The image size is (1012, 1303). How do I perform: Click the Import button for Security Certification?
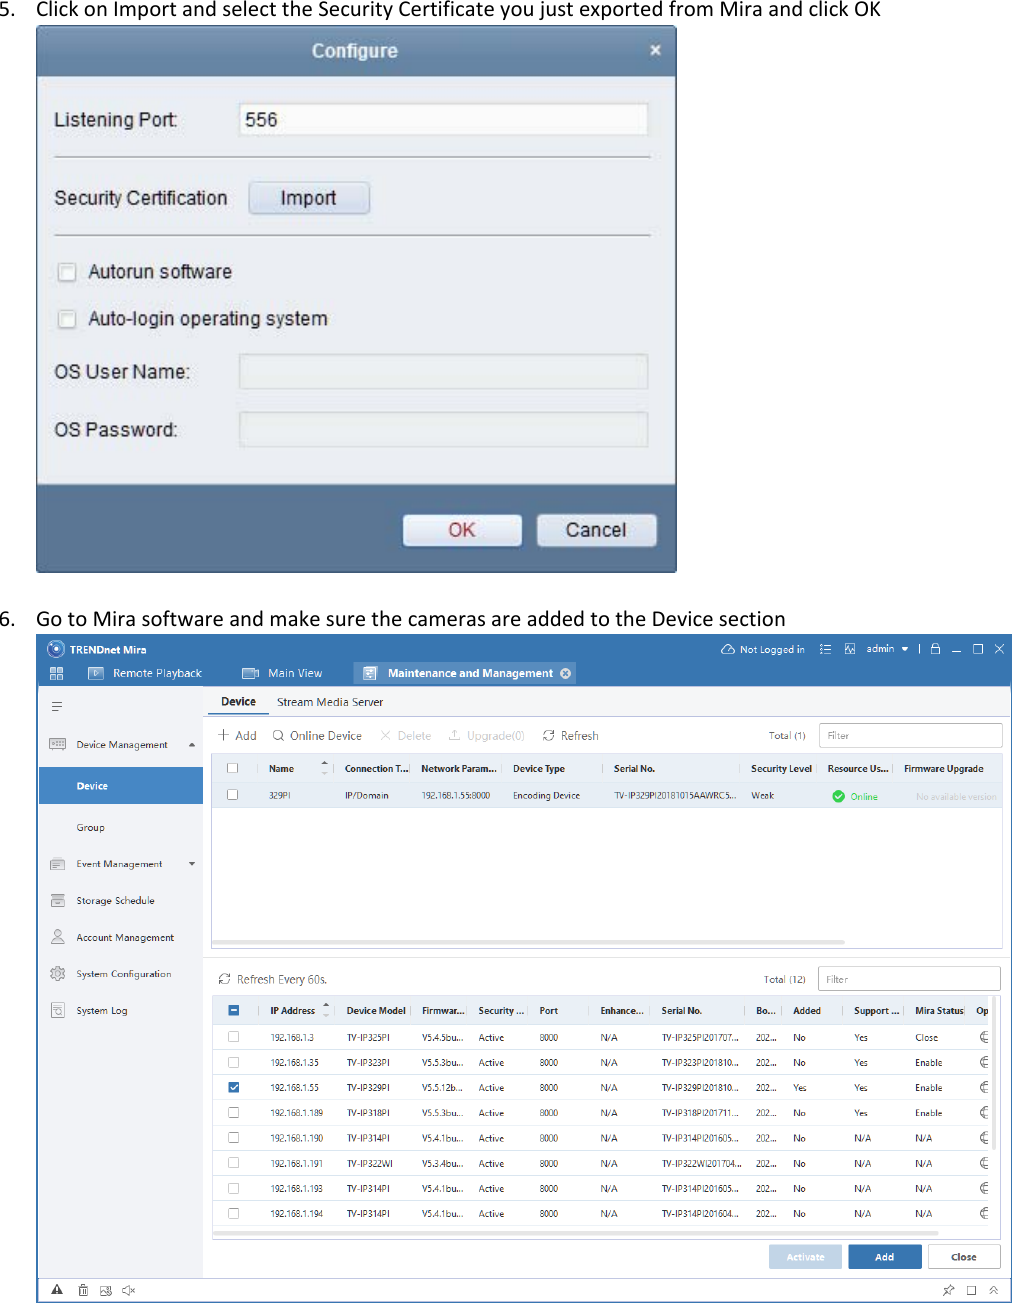tap(308, 197)
